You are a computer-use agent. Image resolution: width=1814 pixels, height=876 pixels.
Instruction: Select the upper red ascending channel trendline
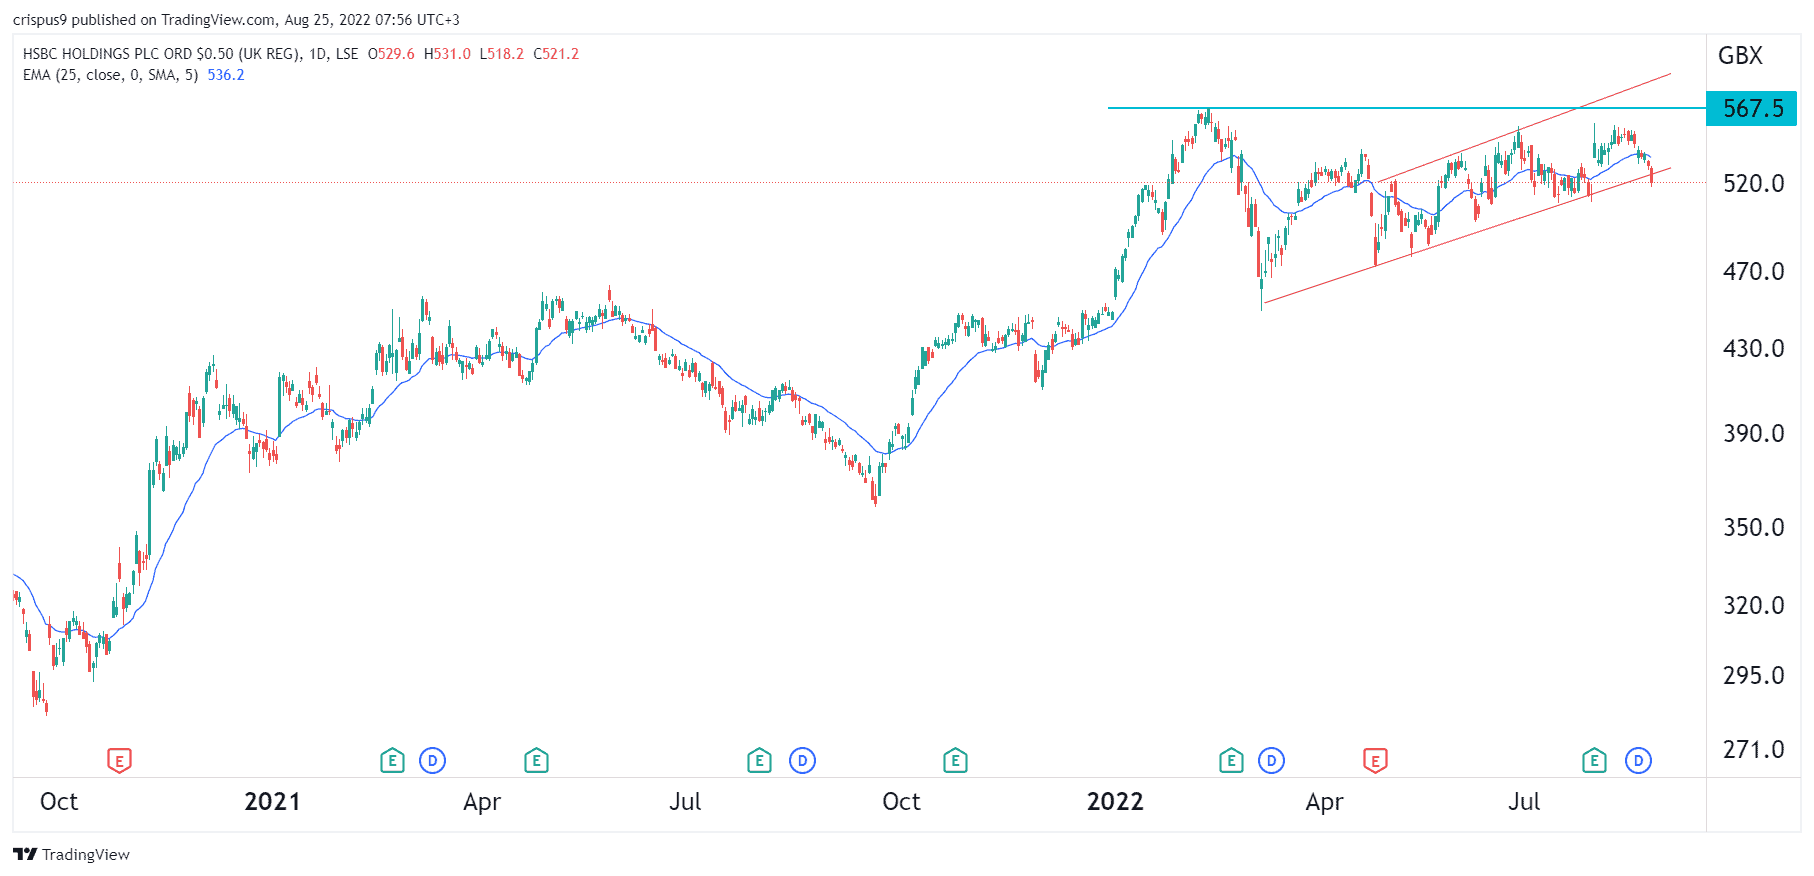[1524, 128]
